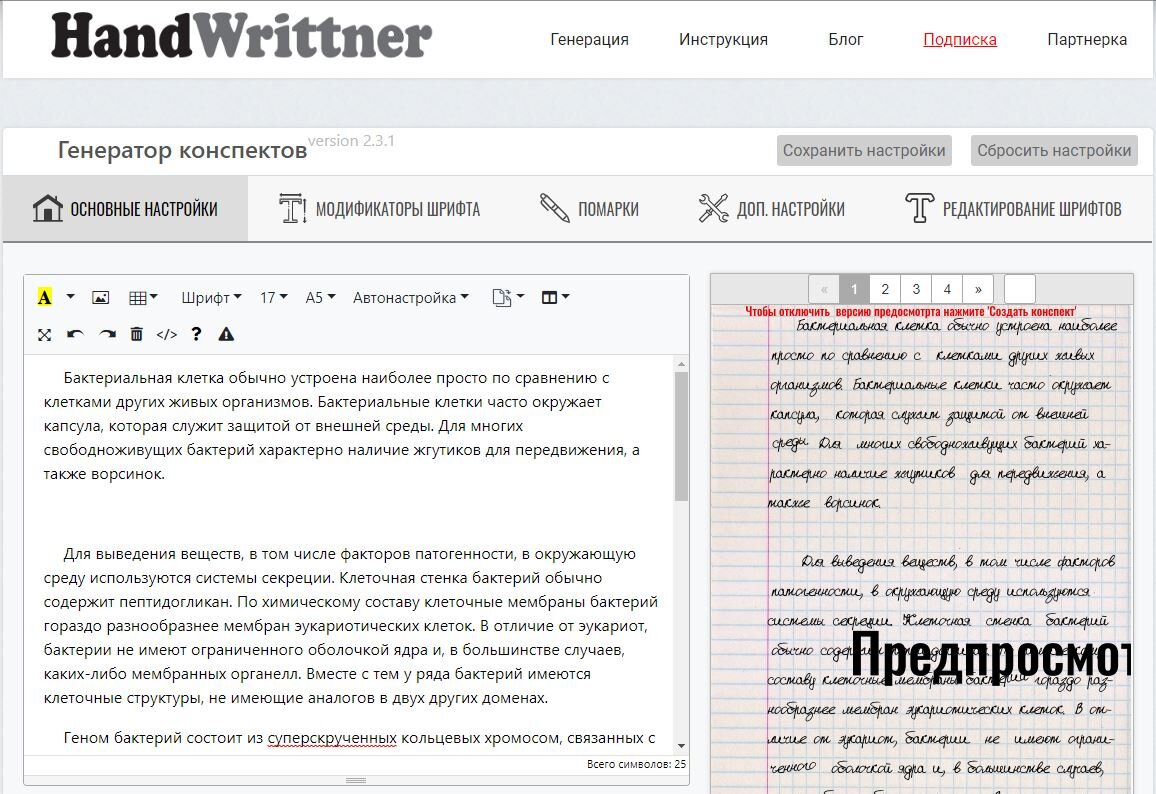Image resolution: width=1156 pixels, height=794 pixels.
Task: Click the version 2.3.1 label
Action: [351, 141]
